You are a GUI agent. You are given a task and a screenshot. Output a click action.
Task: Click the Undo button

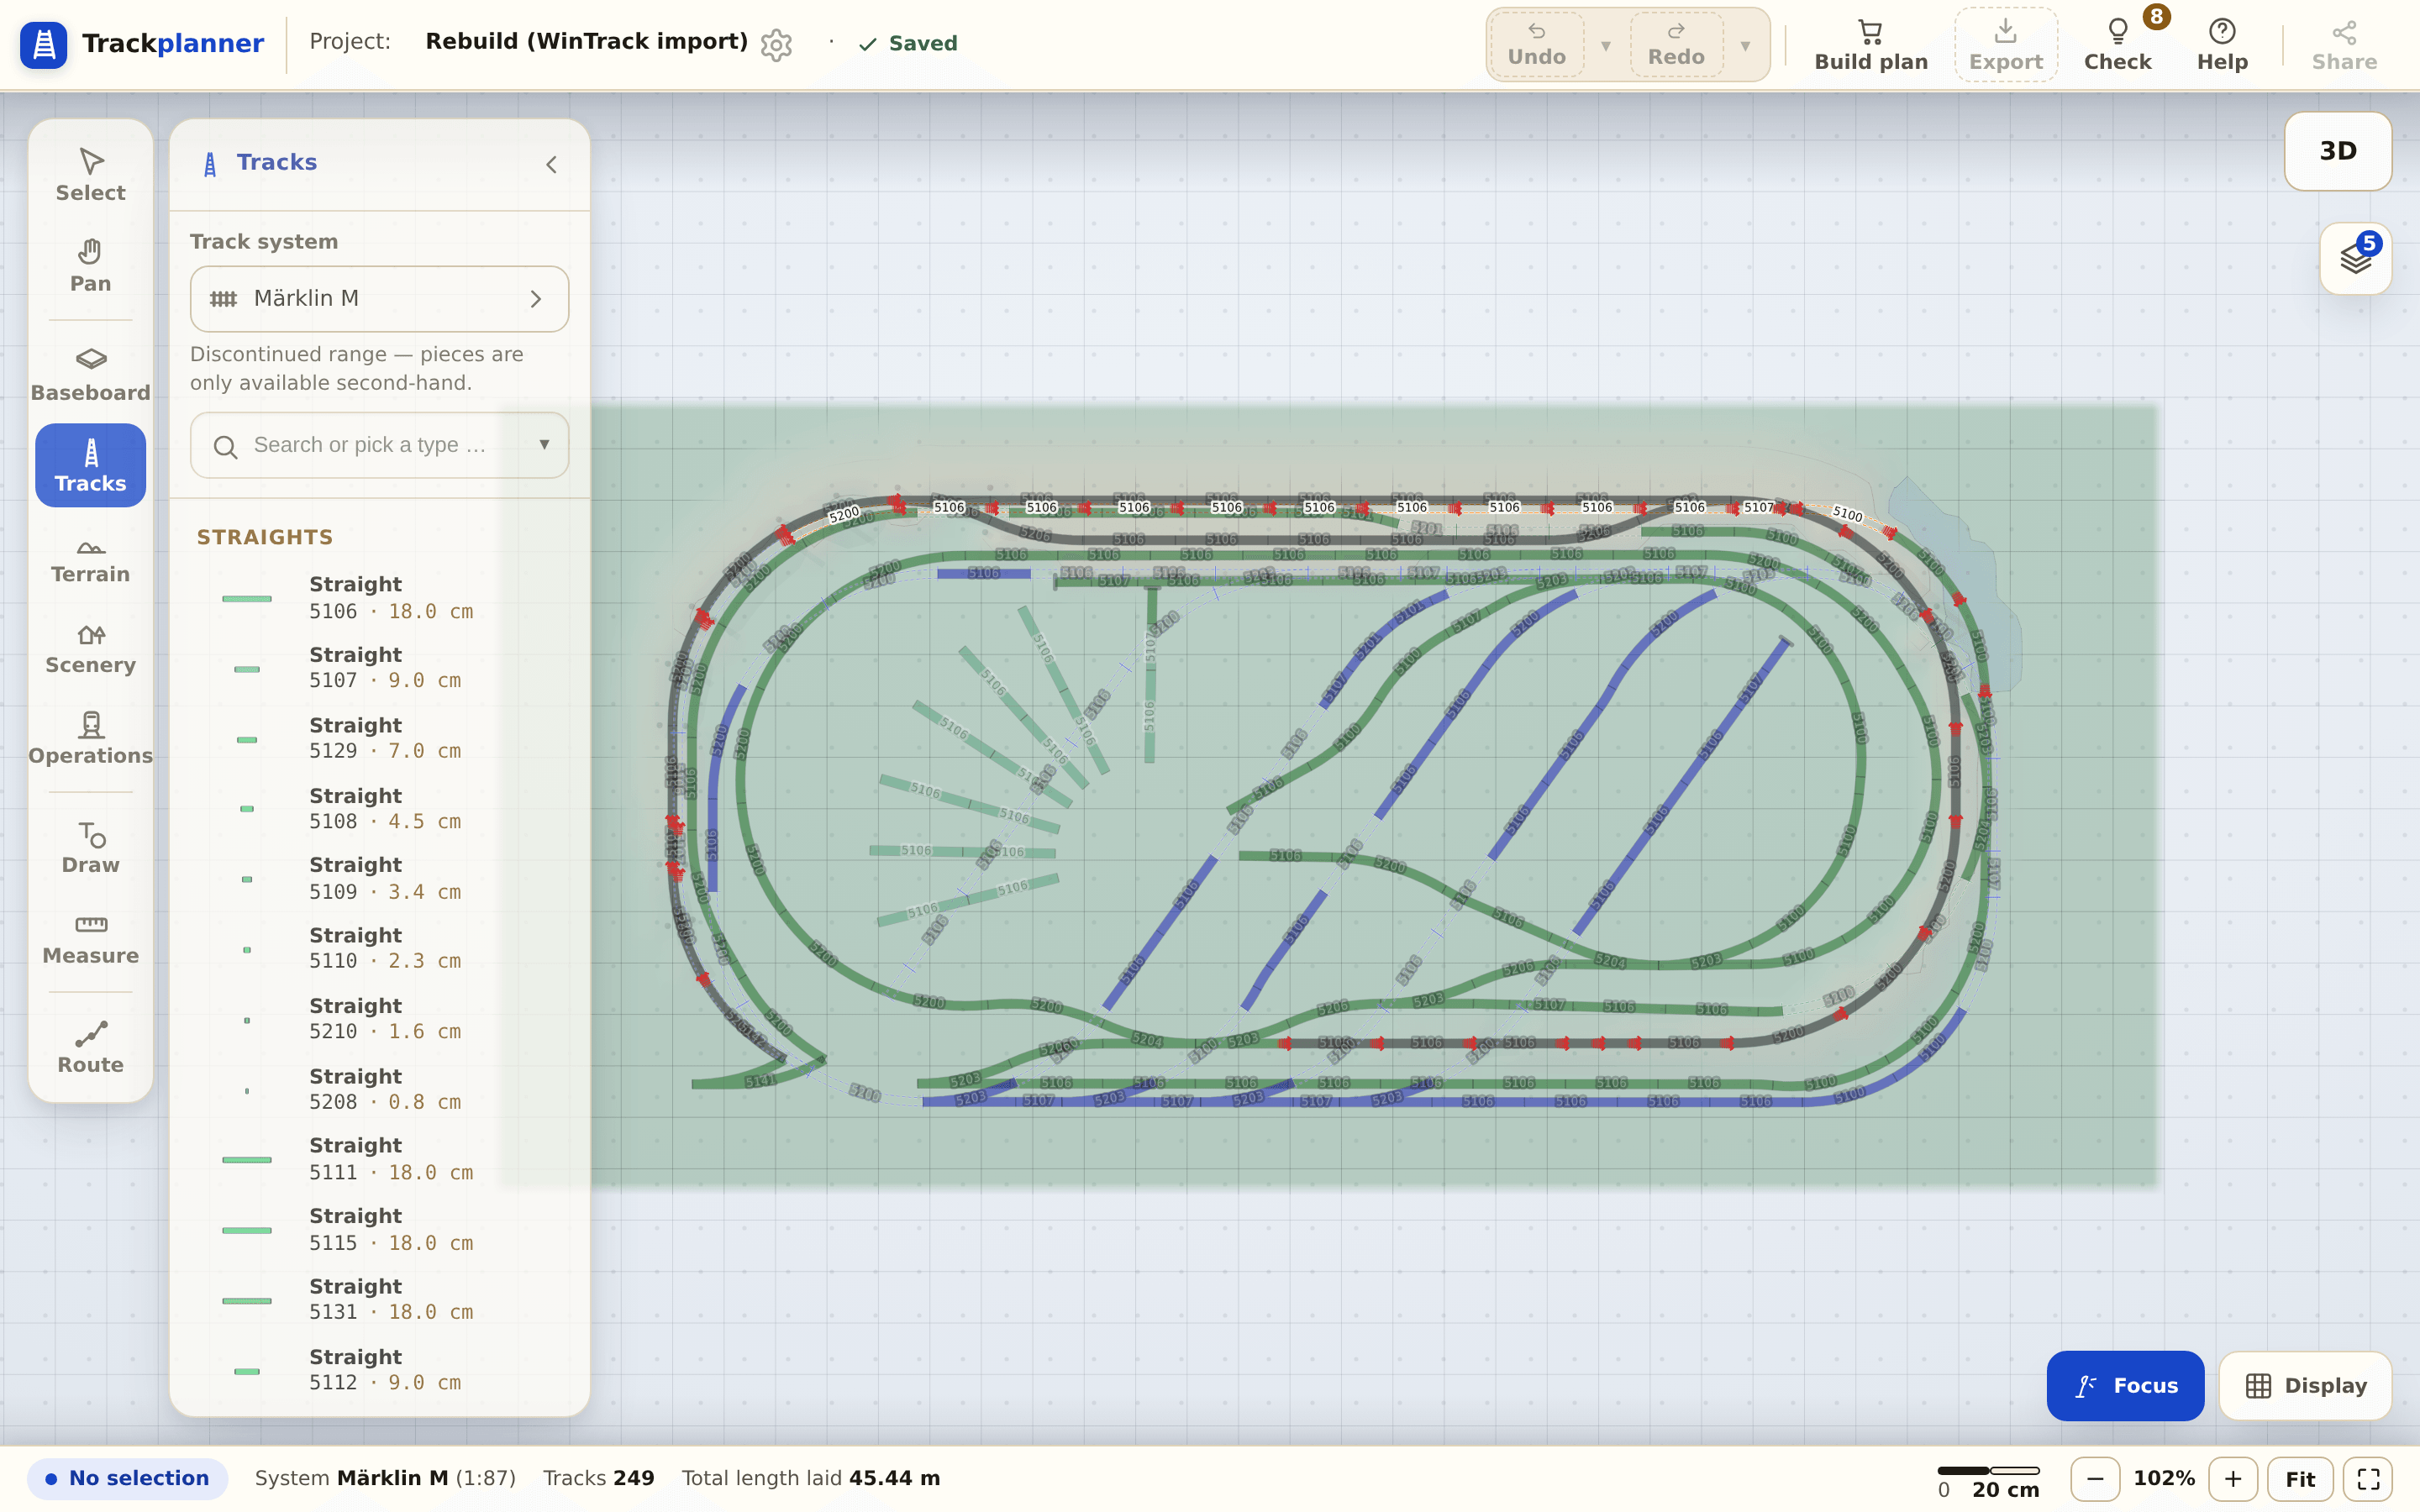click(x=1537, y=45)
